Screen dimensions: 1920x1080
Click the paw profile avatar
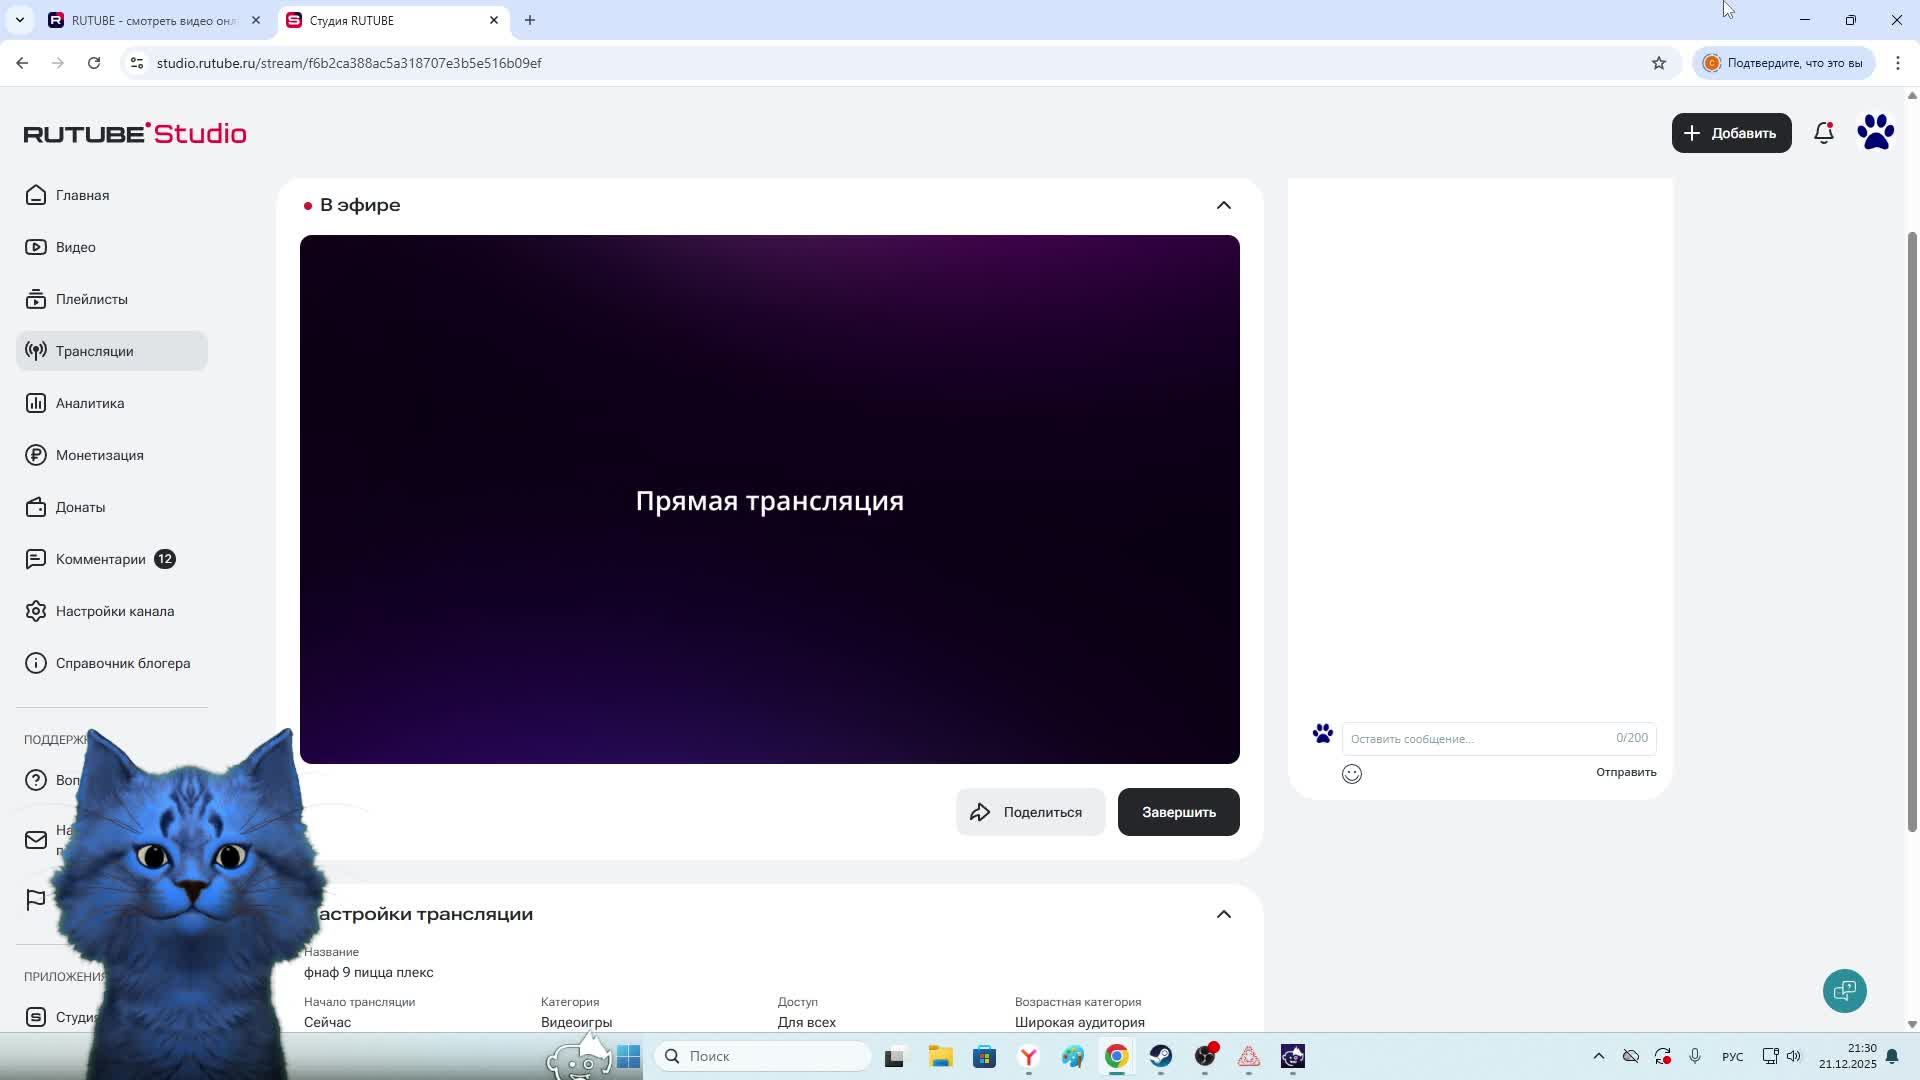point(1875,133)
